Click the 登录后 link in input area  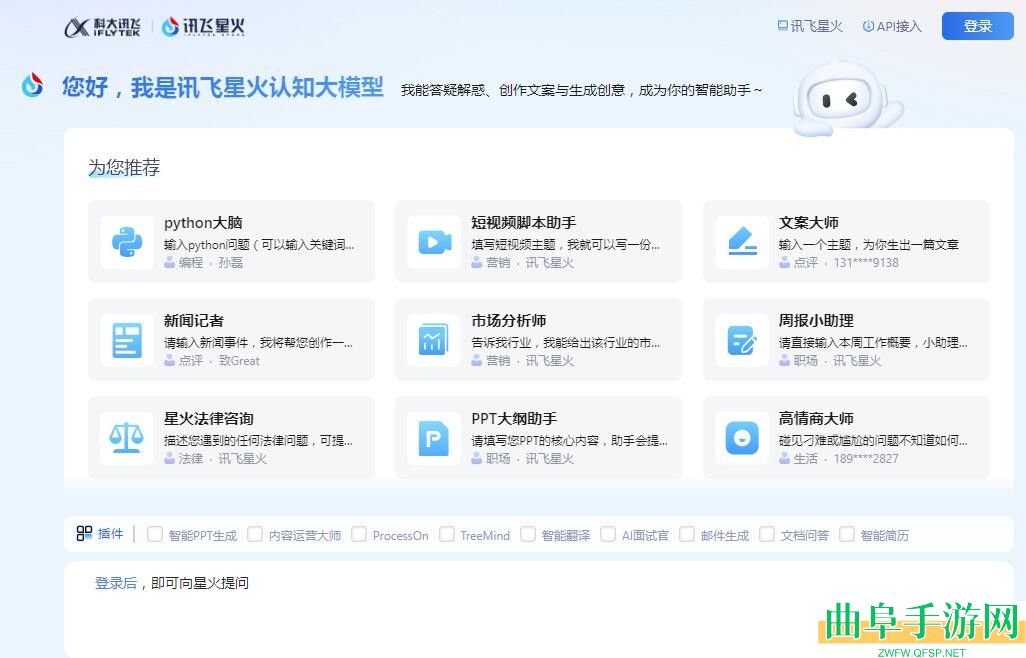pyautogui.click(x=116, y=583)
